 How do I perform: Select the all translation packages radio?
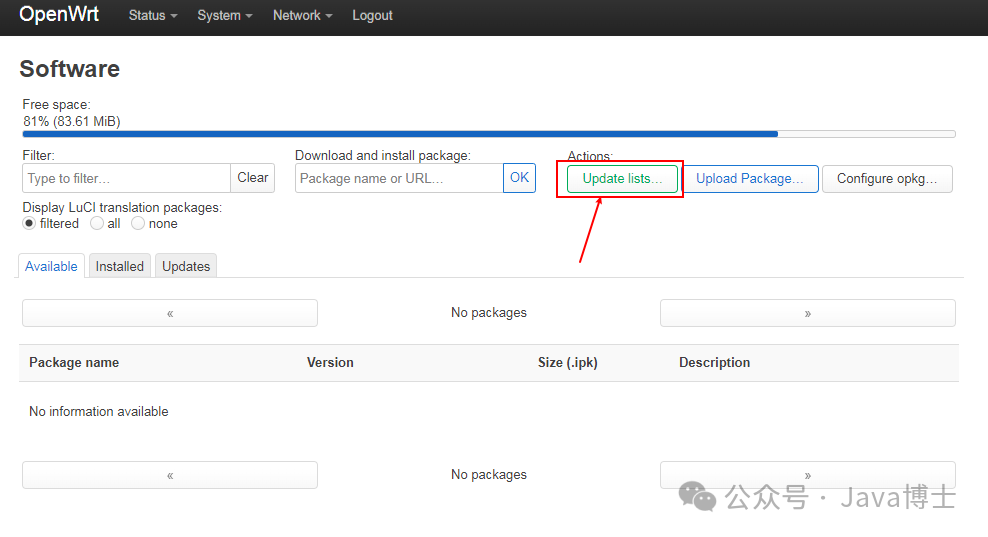pyautogui.click(x=97, y=224)
